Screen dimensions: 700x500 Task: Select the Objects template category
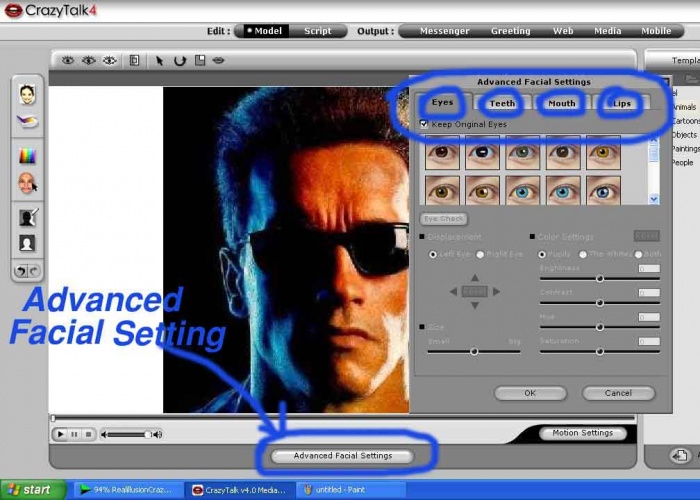(x=684, y=135)
